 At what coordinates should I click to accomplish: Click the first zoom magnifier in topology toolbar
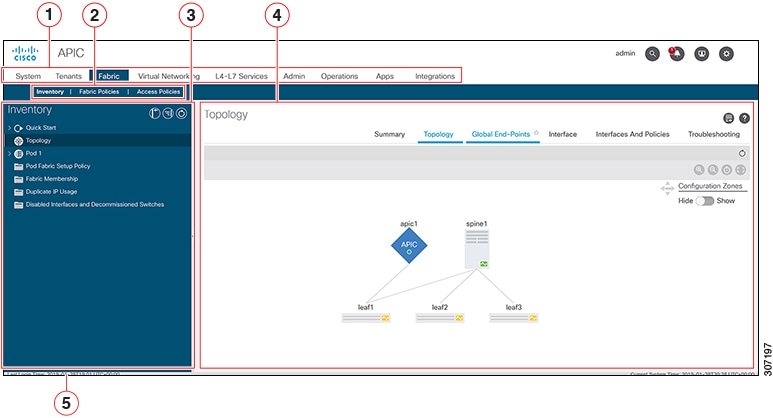(x=699, y=170)
